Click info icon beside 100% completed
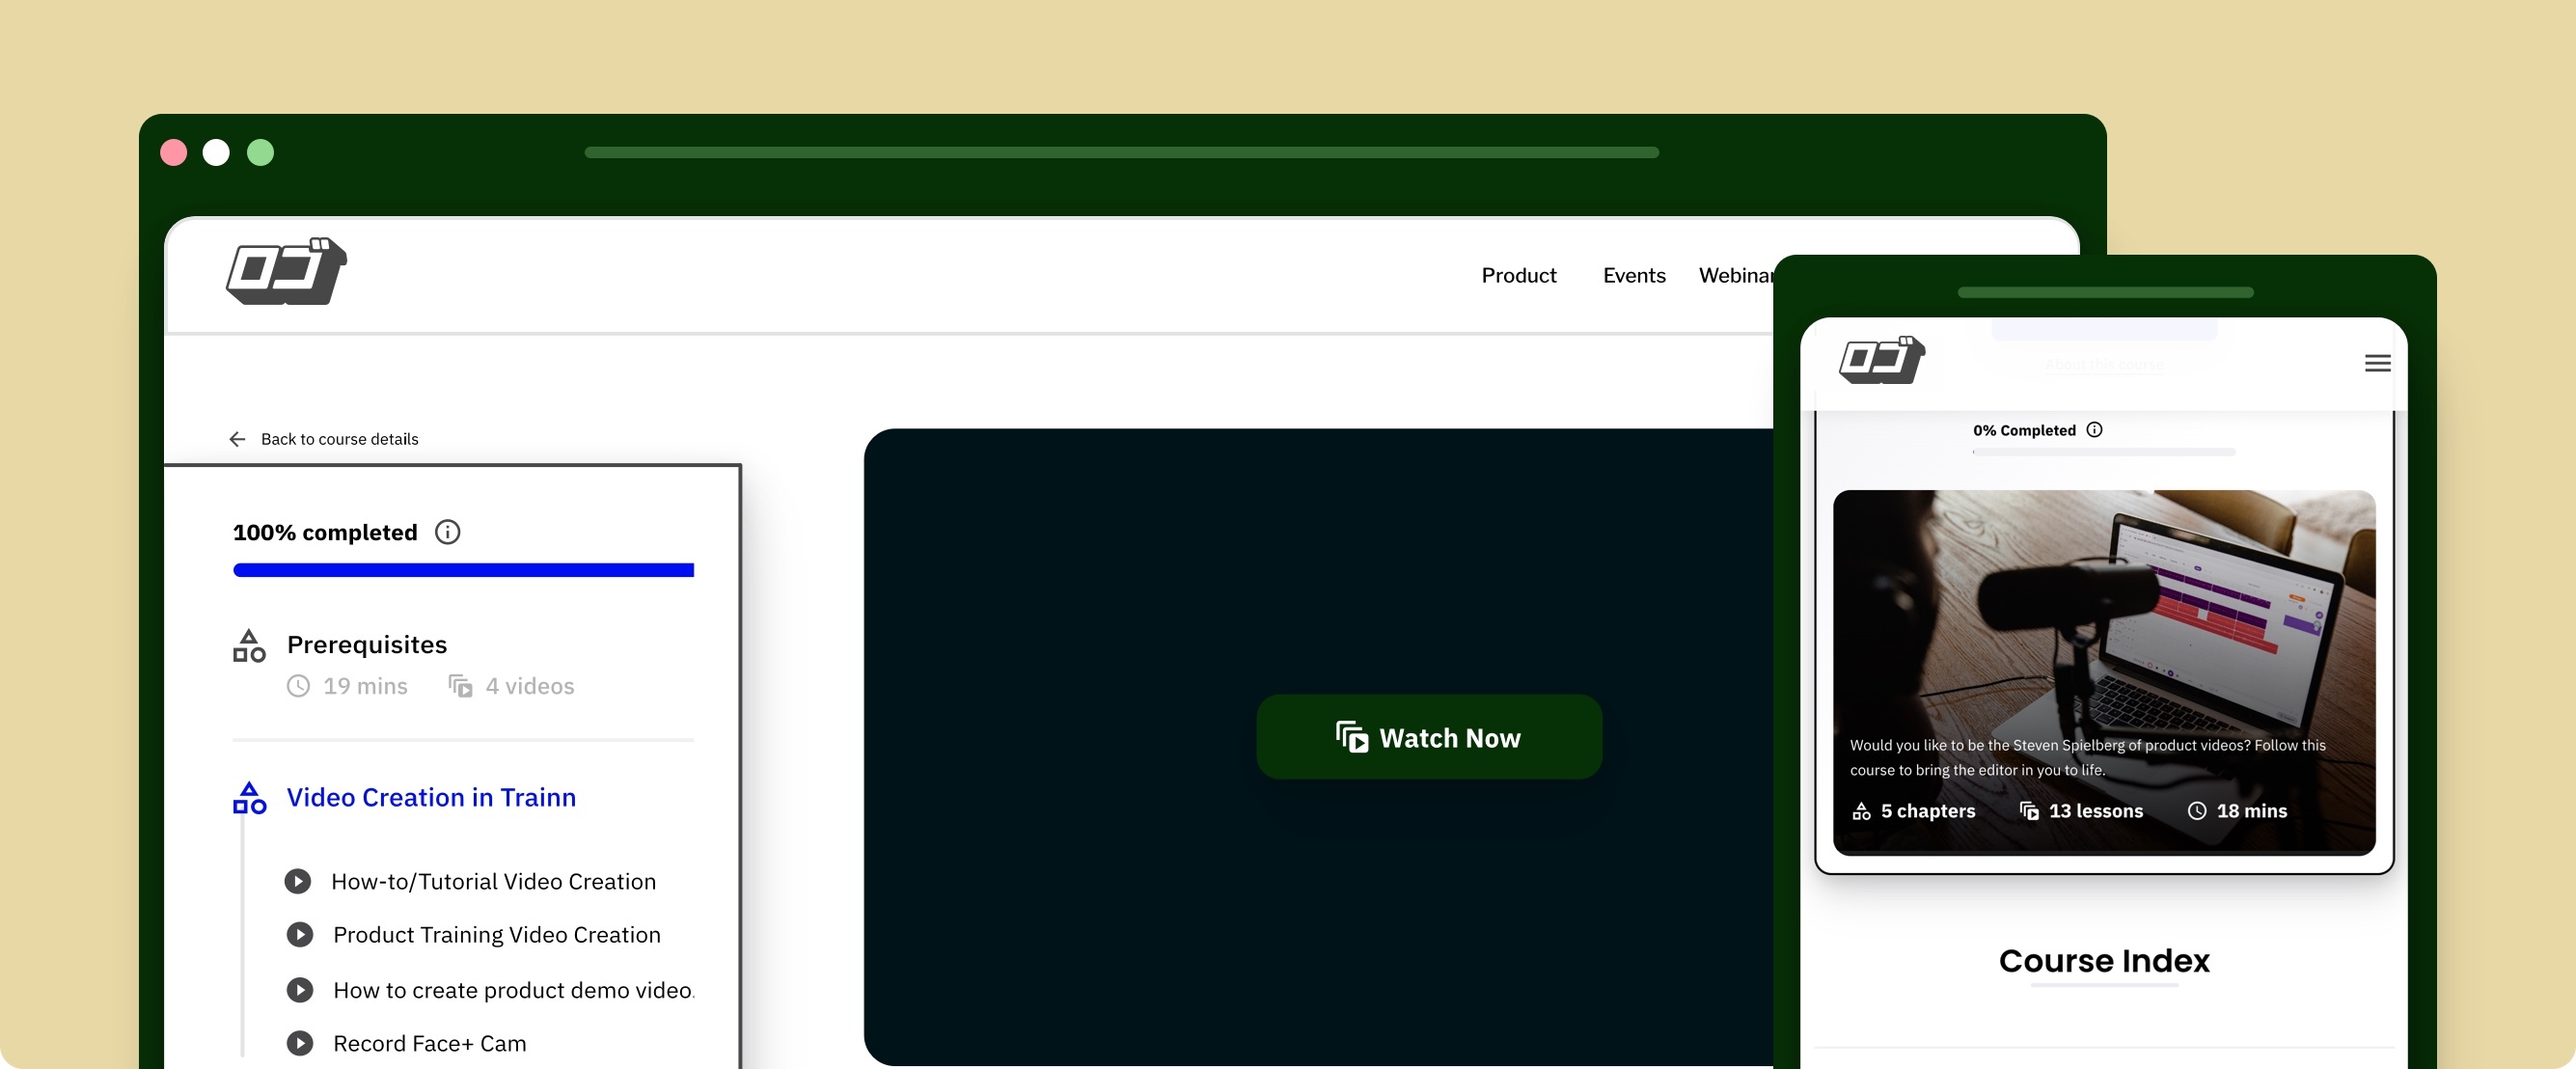 447,532
